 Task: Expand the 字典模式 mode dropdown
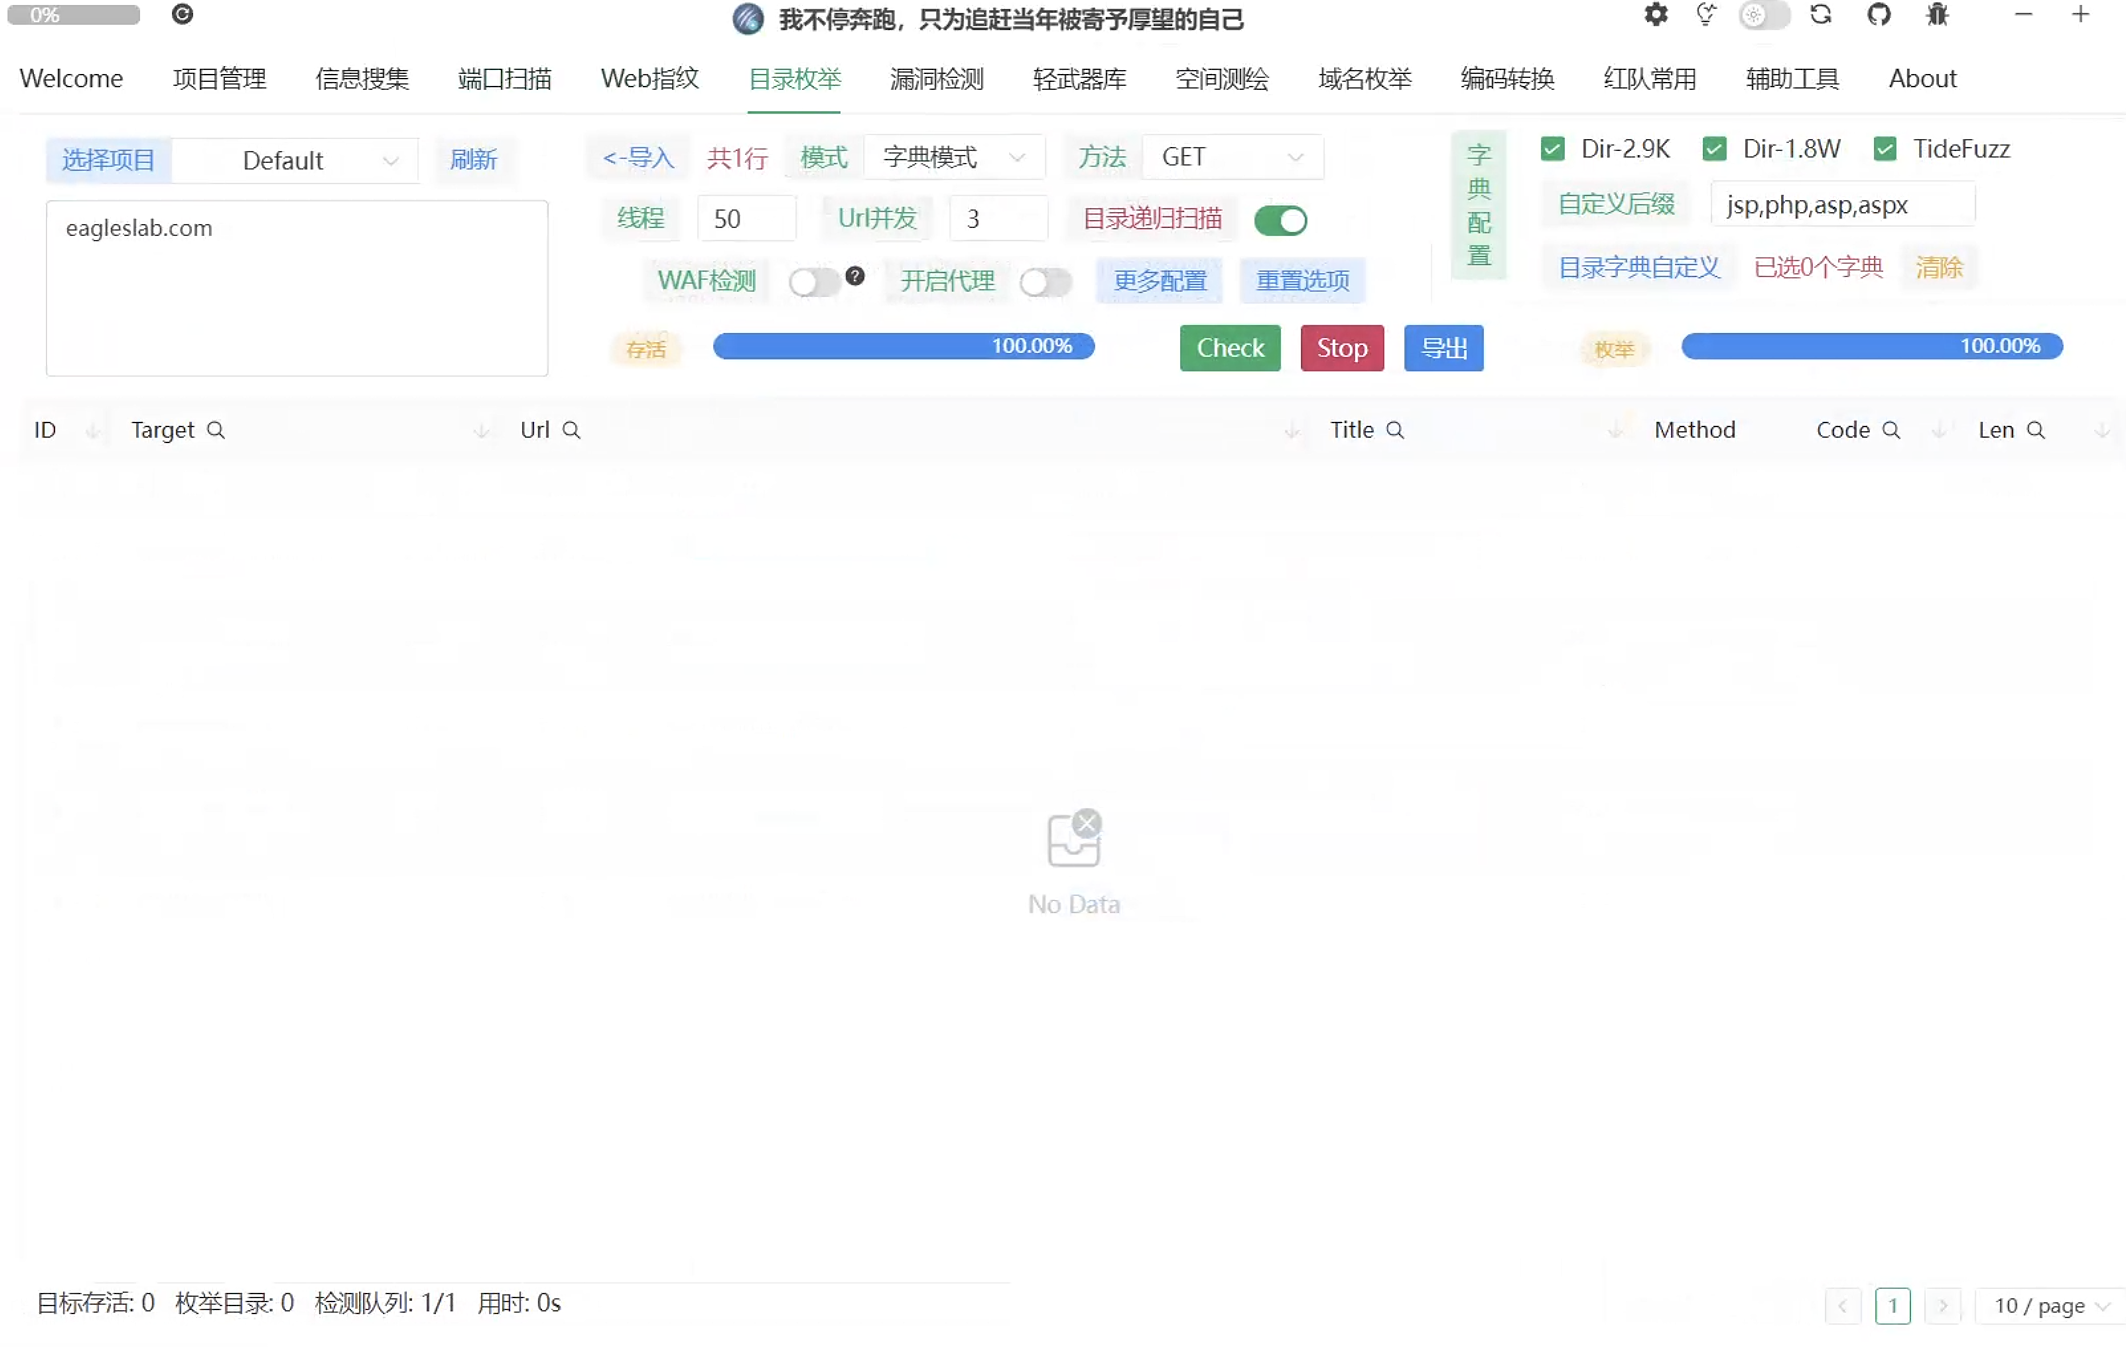953,157
